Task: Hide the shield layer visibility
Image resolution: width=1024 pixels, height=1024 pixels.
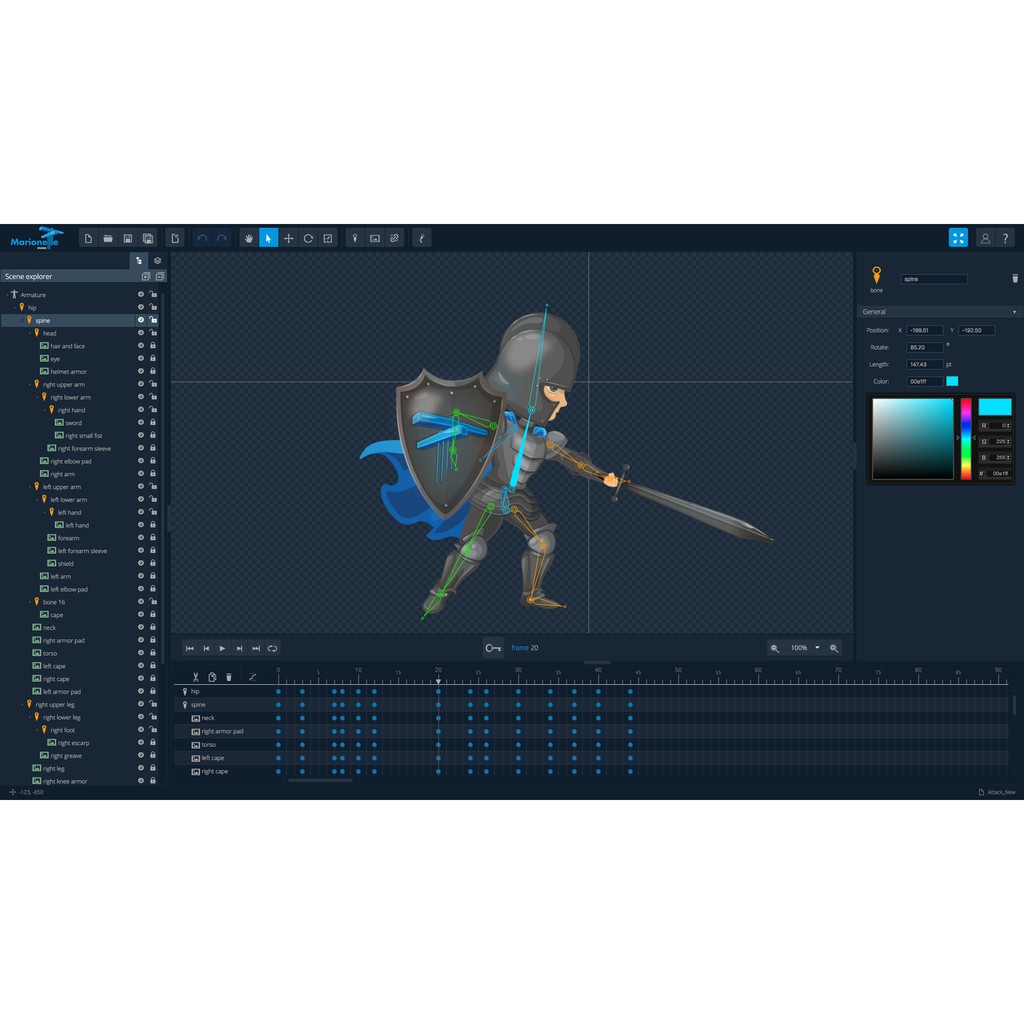Action: (x=141, y=564)
